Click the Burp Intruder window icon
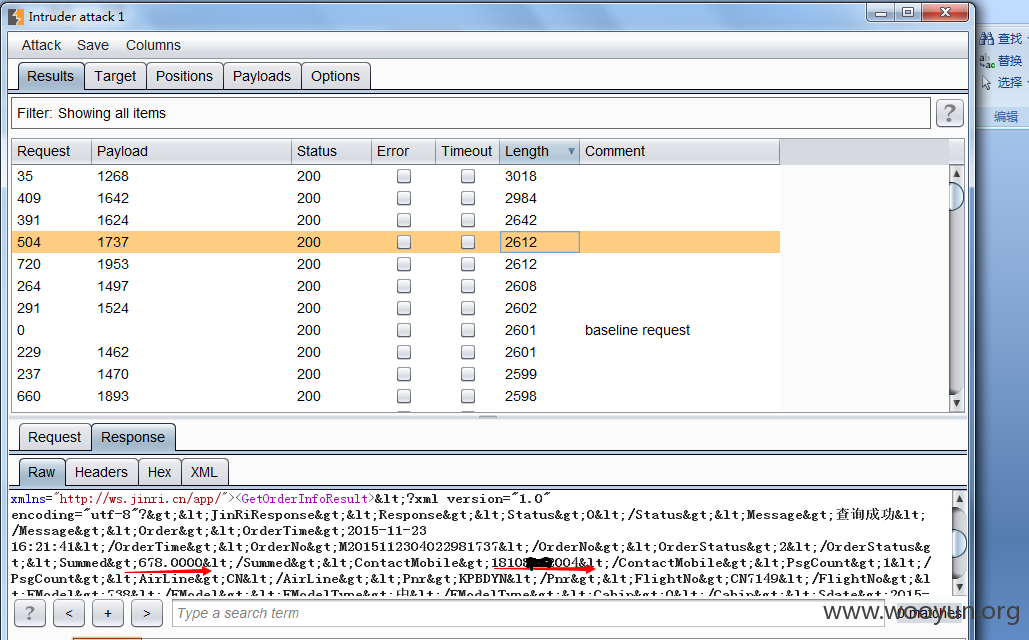The height and width of the screenshot is (640, 1029). click(x=16, y=16)
